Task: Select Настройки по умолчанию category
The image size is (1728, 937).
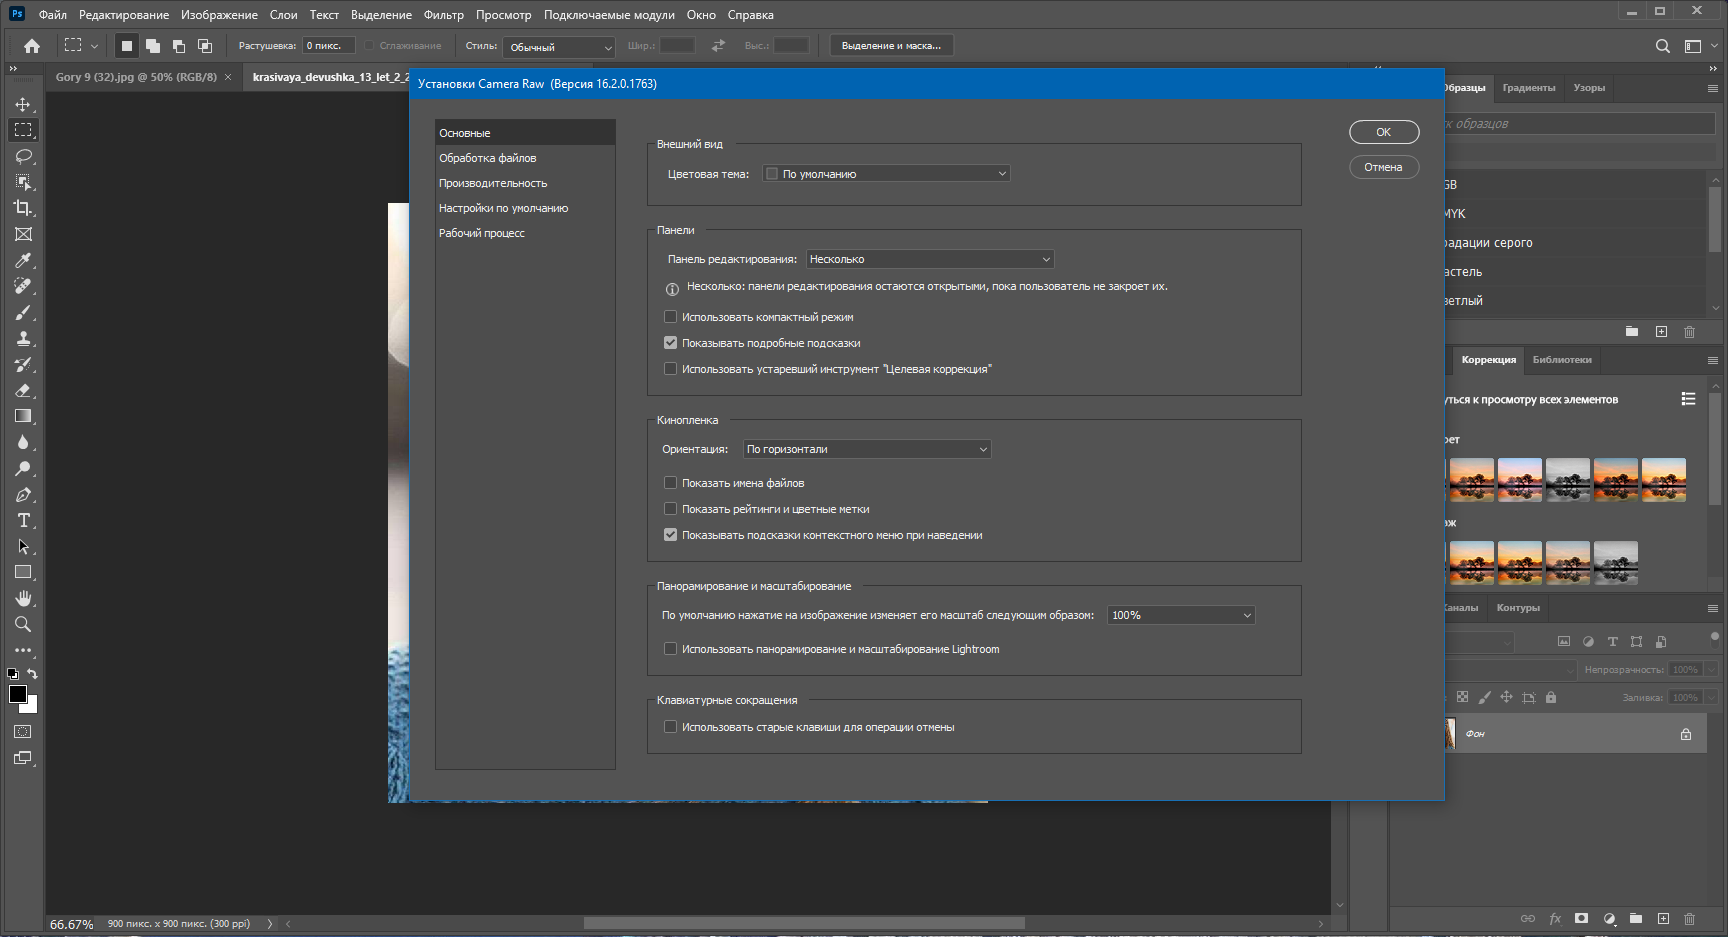Action: click(525, 208)
